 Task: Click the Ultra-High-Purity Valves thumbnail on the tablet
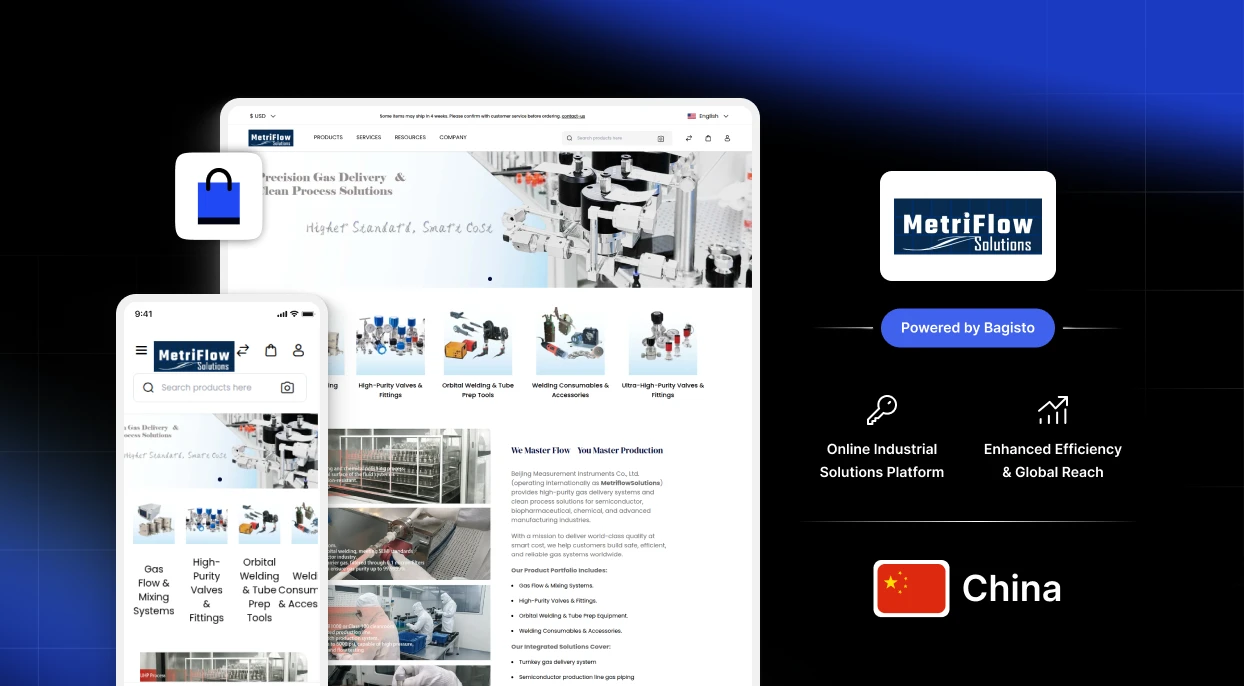coord(663,342)
